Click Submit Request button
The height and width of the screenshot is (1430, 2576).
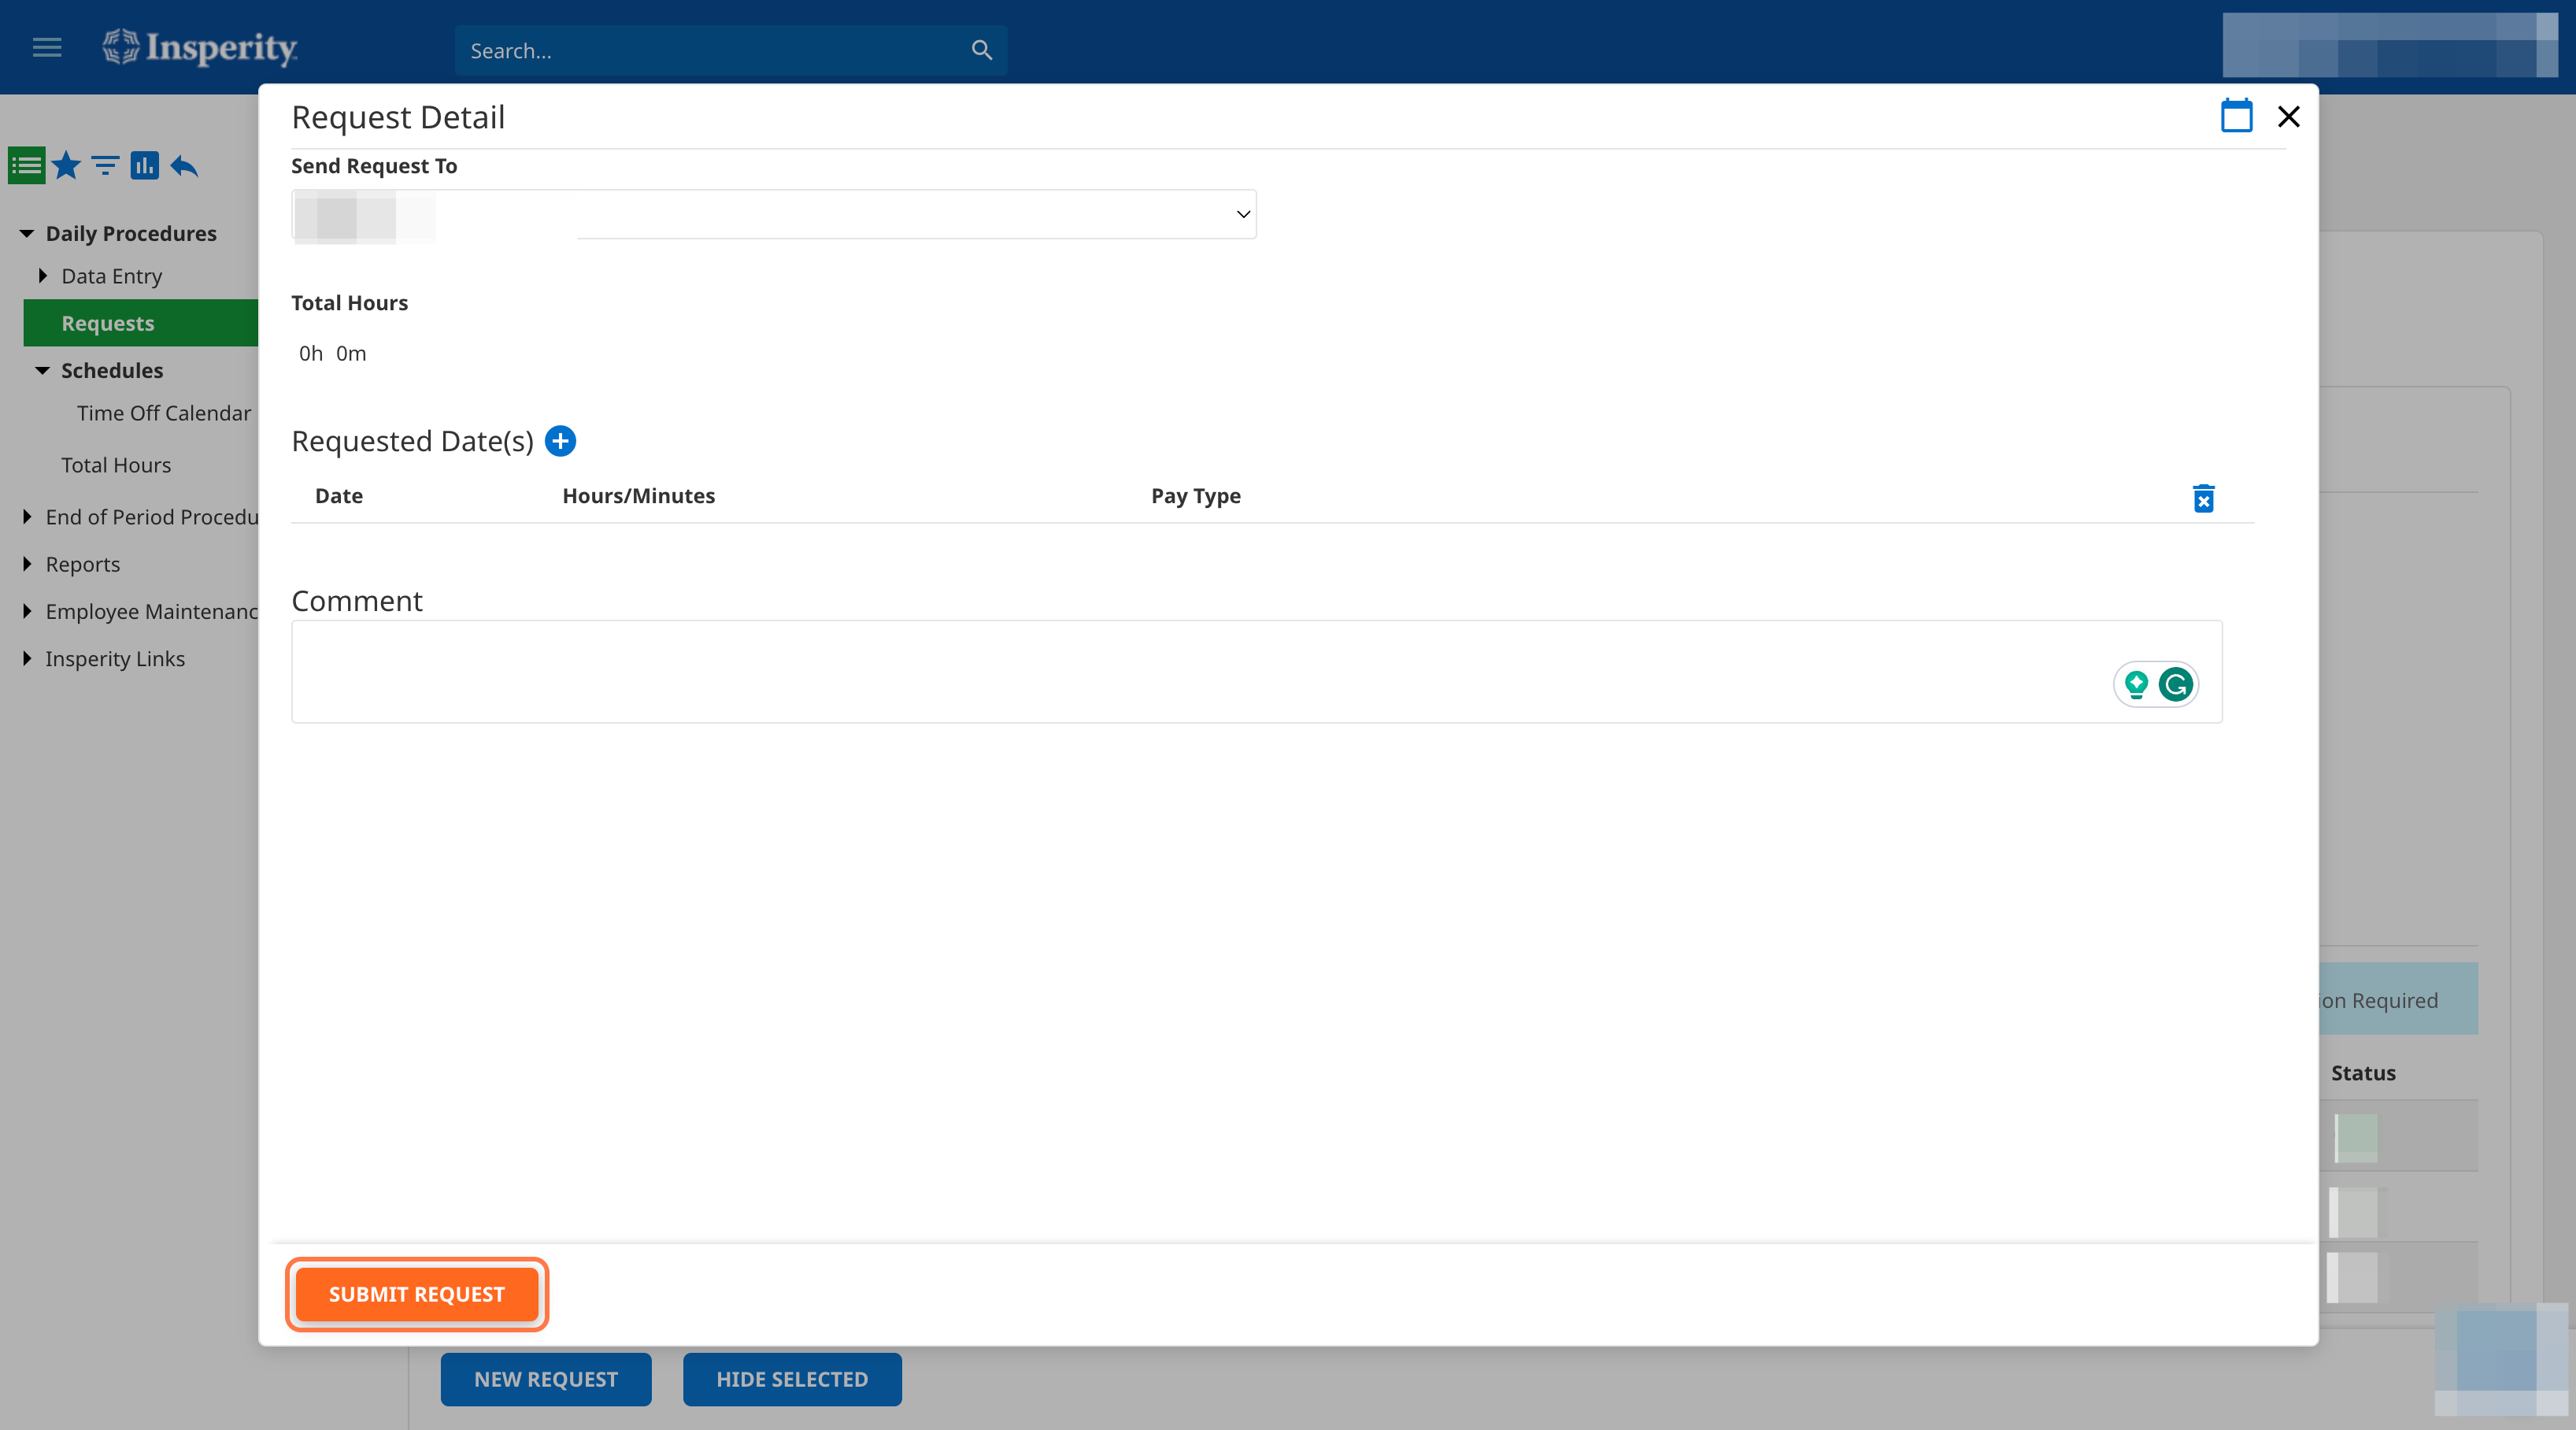[417, 1294]
